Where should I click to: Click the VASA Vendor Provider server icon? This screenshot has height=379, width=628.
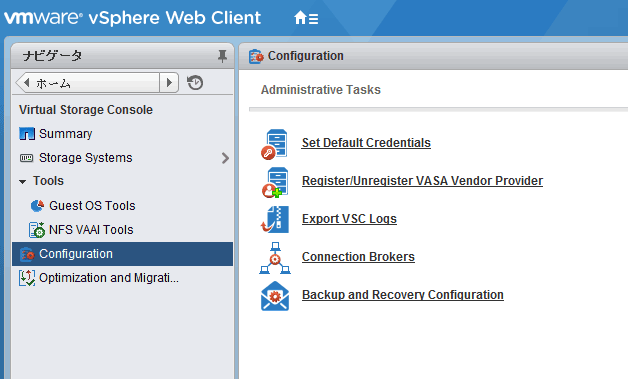click(275, 182)
